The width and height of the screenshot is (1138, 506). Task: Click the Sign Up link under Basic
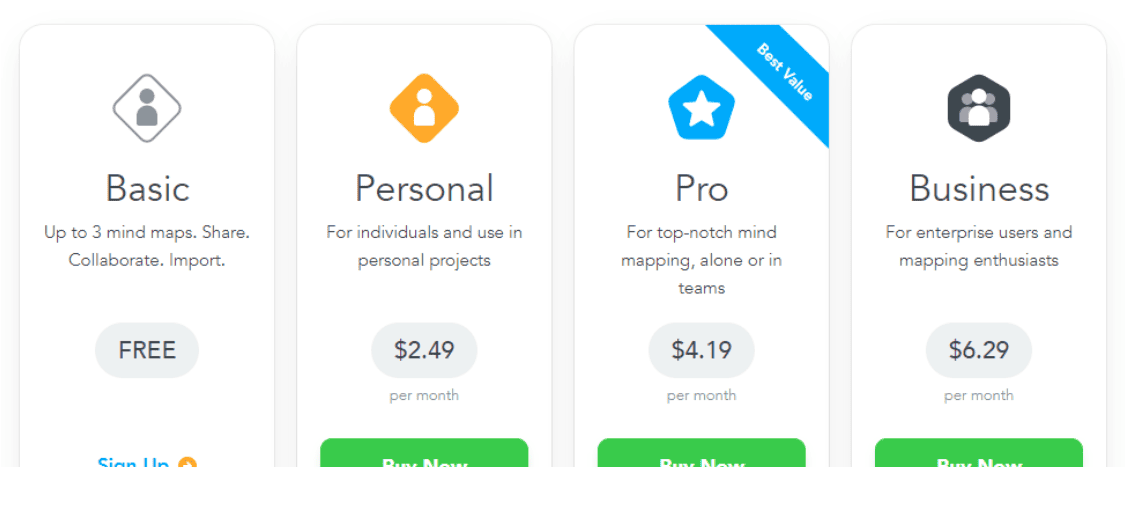tap(133, 463)
